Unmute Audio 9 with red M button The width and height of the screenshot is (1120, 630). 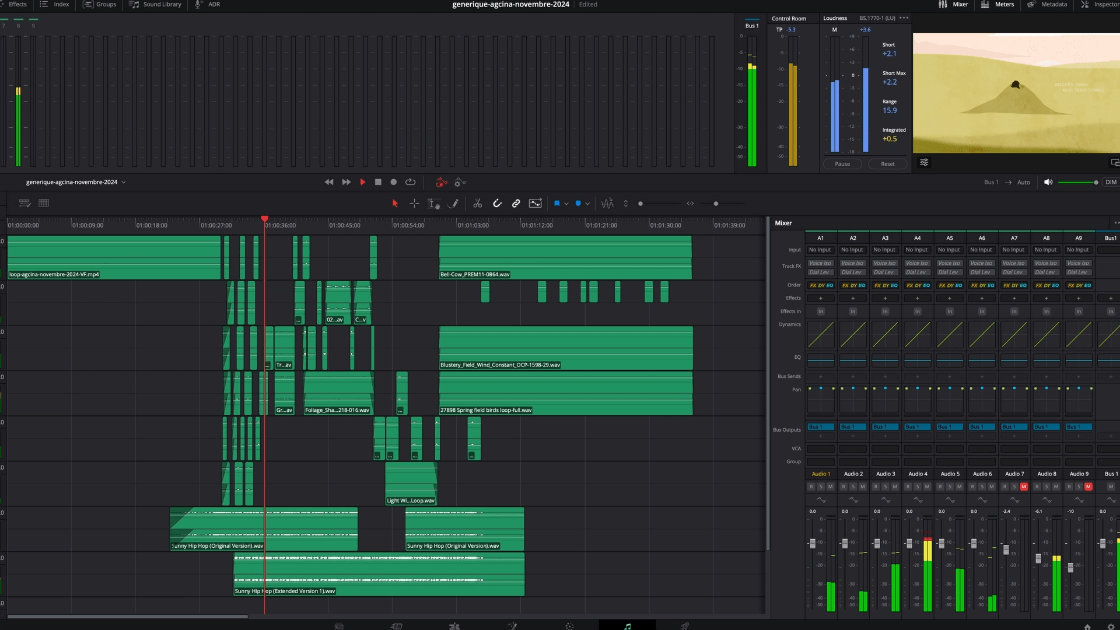(x=1088, y=486)
